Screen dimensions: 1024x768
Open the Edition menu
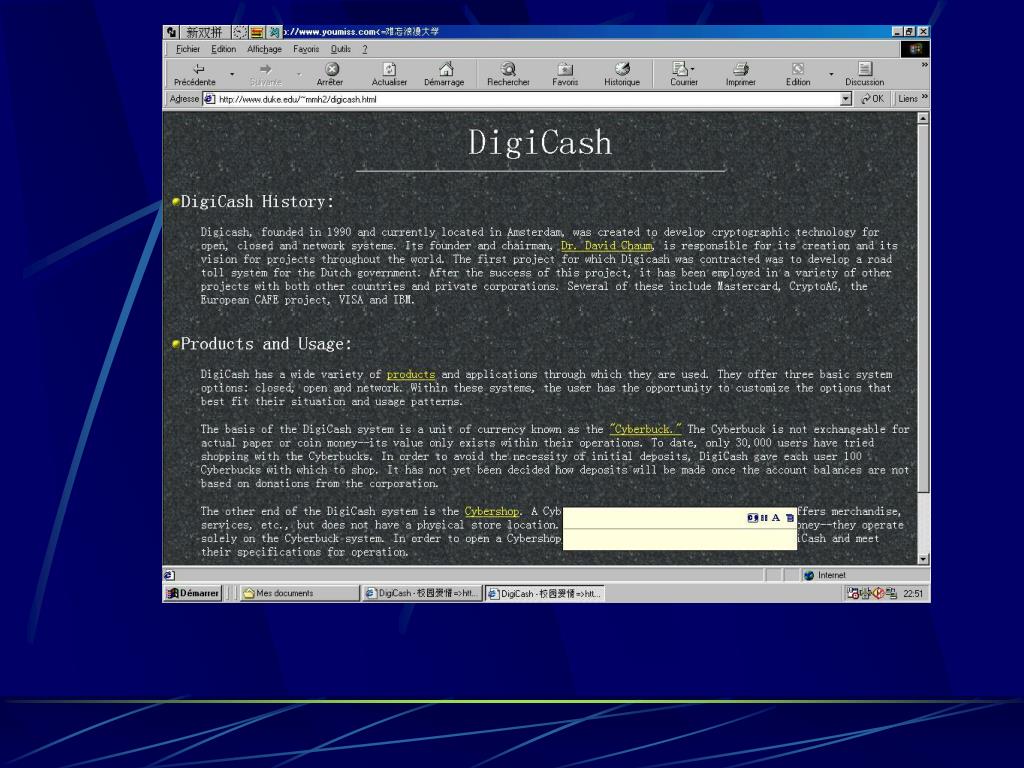[x=223, y=49]
